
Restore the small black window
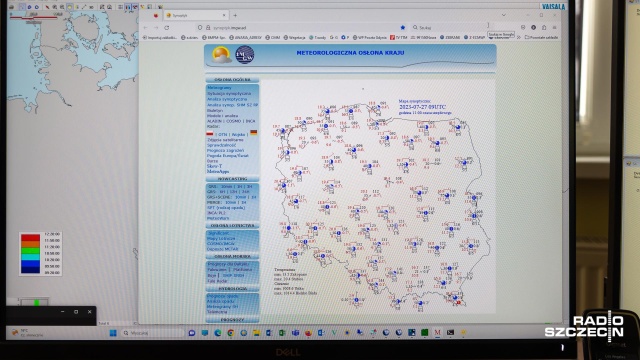pyautogui.click(x=76, y=312)
